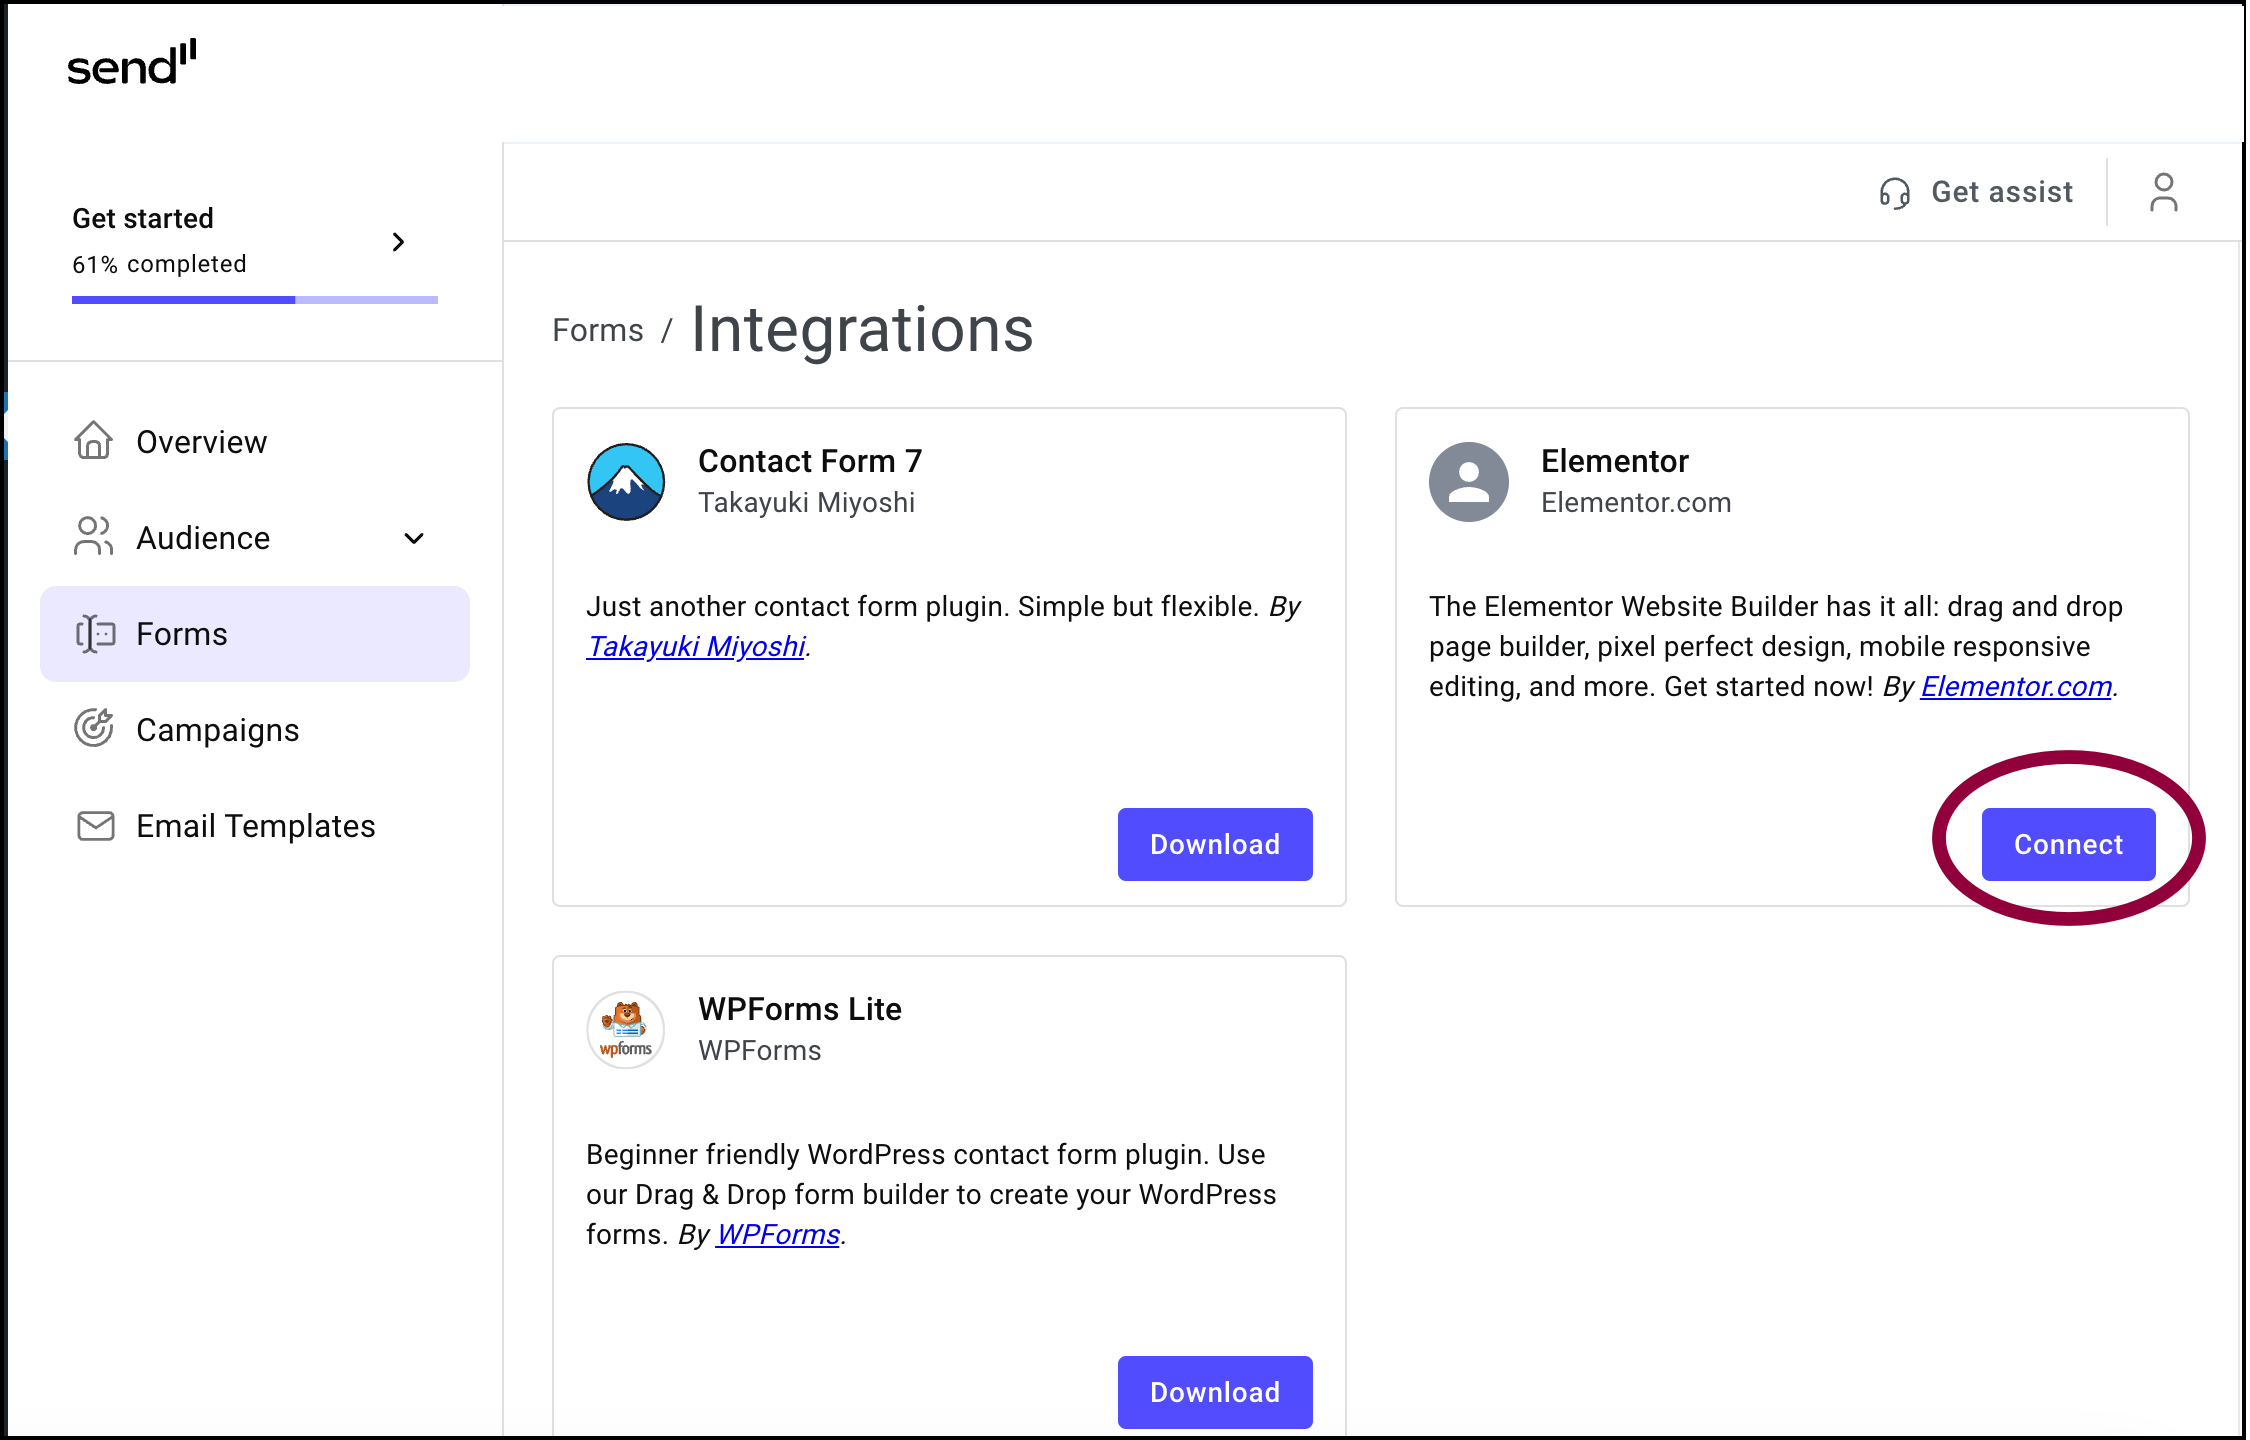Open the Overview menu item
This screenshot has height=1440, width=2250.
tap(255, 442)
